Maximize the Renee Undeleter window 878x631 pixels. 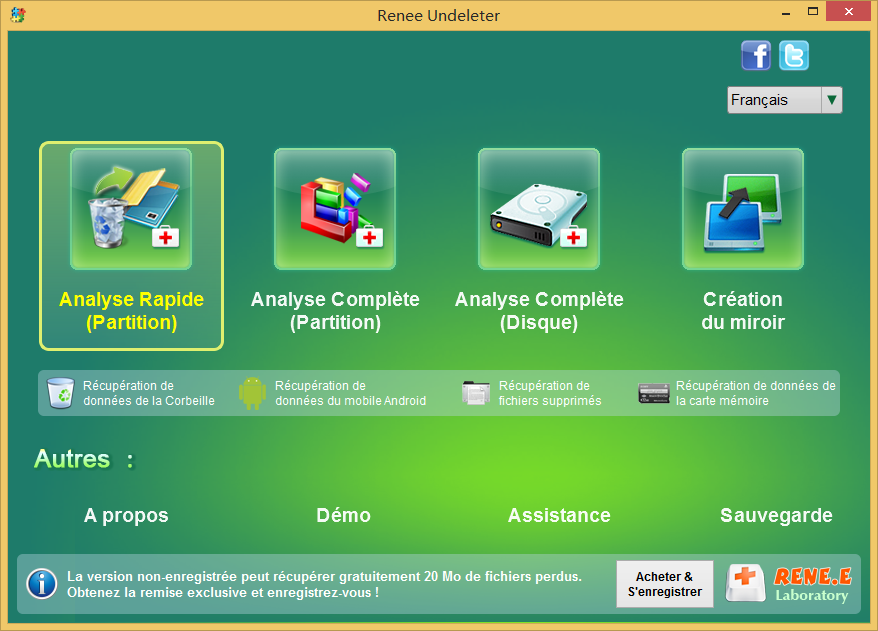(813, 12)
